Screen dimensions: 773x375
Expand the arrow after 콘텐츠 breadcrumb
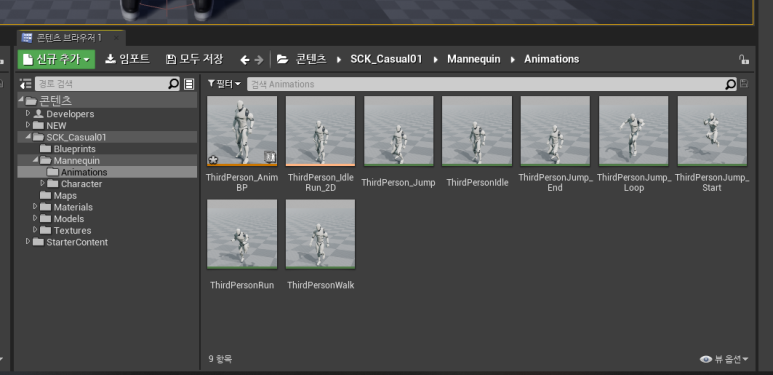point(339,60)
